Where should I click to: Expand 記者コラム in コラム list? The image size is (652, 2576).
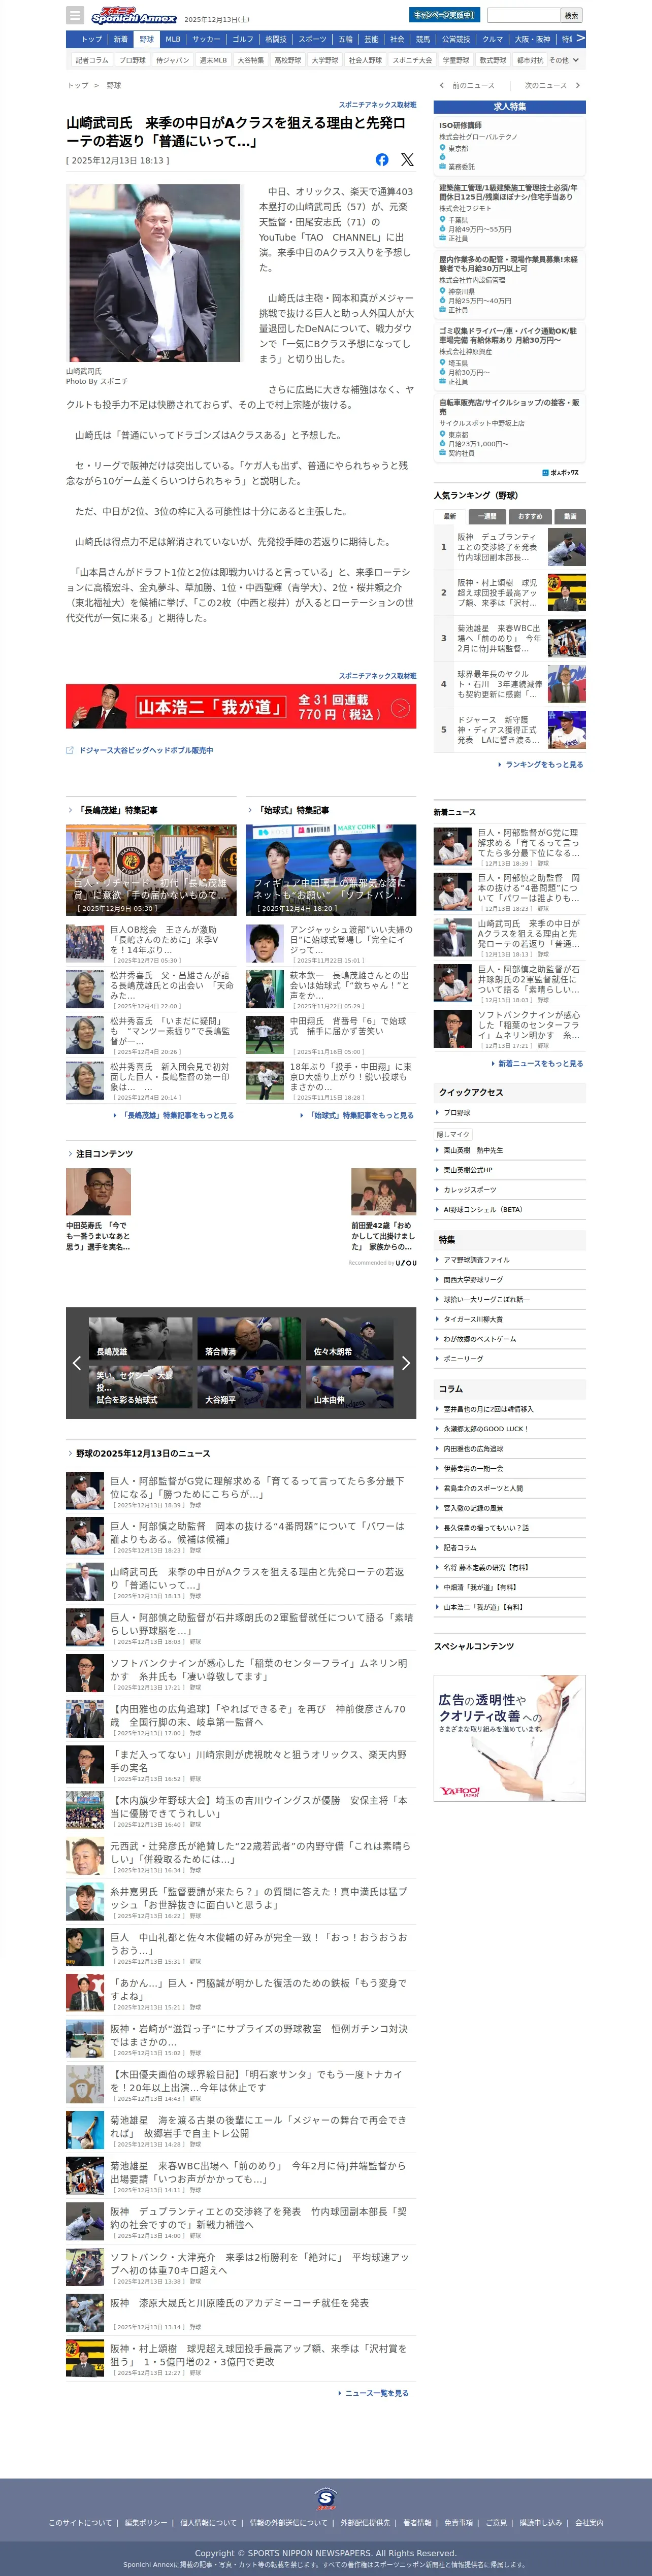point(510,1547)
